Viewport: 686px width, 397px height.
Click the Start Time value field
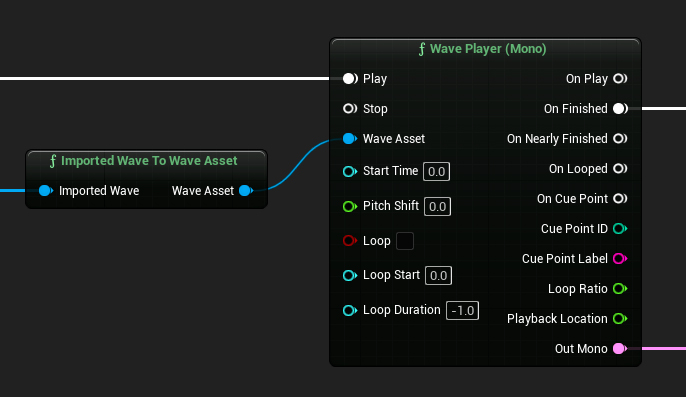[436, 172]
